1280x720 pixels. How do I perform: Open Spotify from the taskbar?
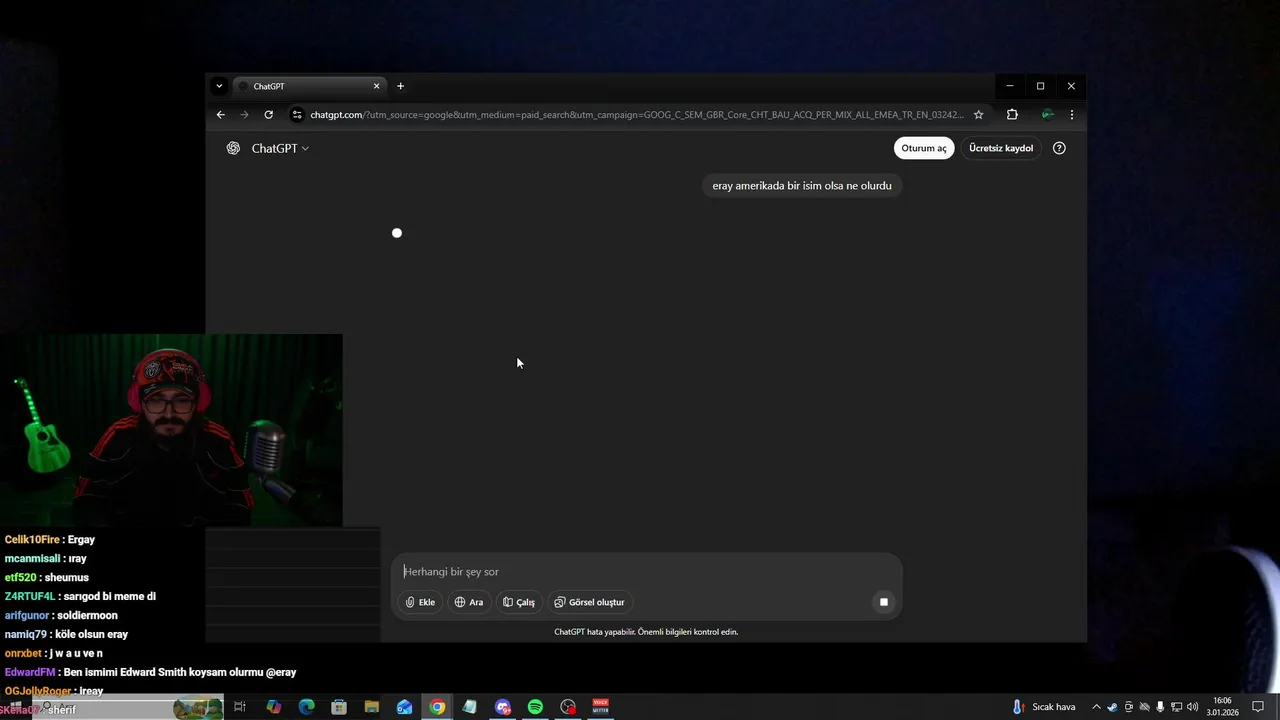tap(535, 707)
